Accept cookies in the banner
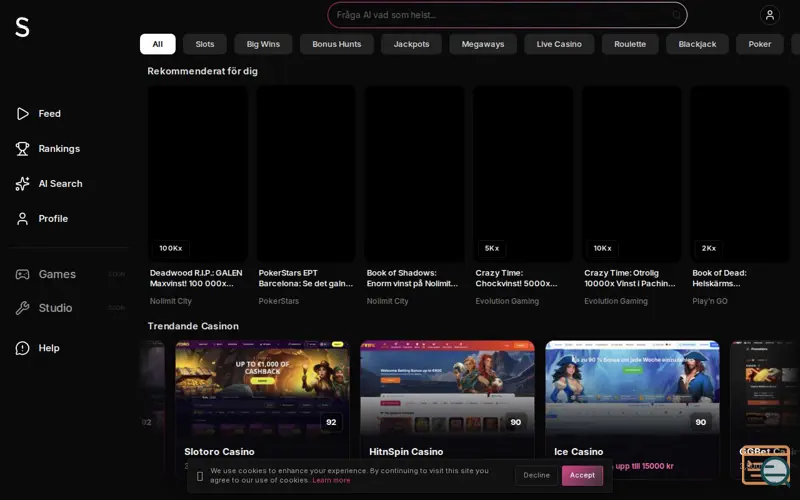The height and width of the screenshot is (500, 800). click(x=582, y=475)
